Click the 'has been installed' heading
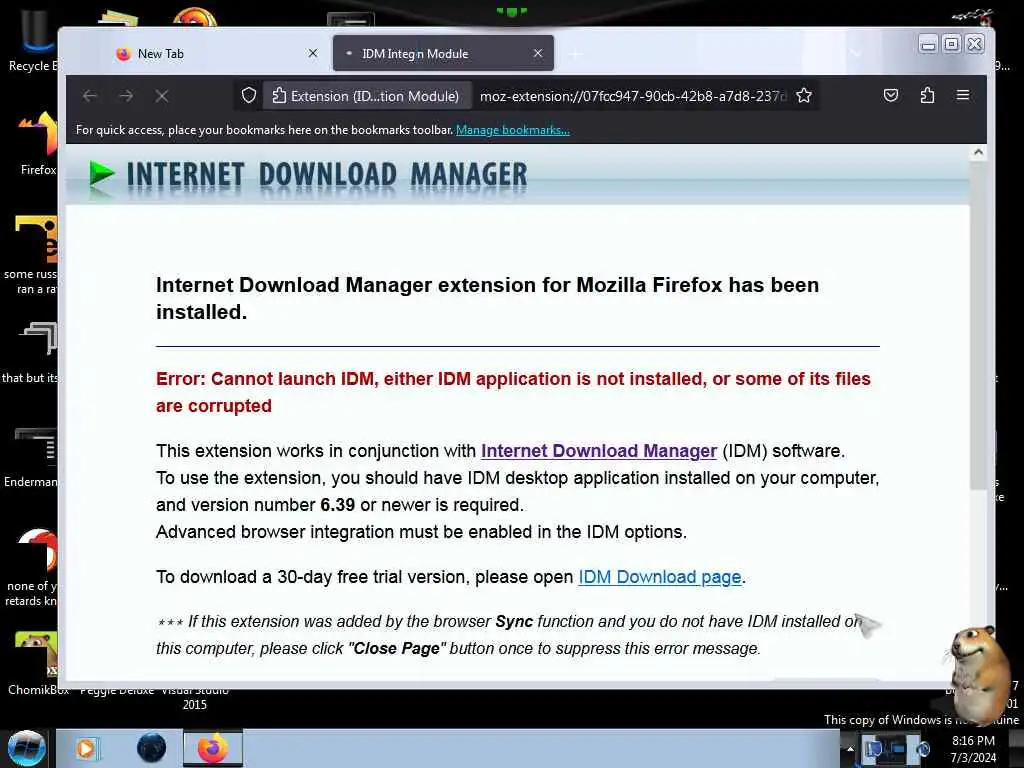Viewport: 1024px width, 768px height. point(487,298)
